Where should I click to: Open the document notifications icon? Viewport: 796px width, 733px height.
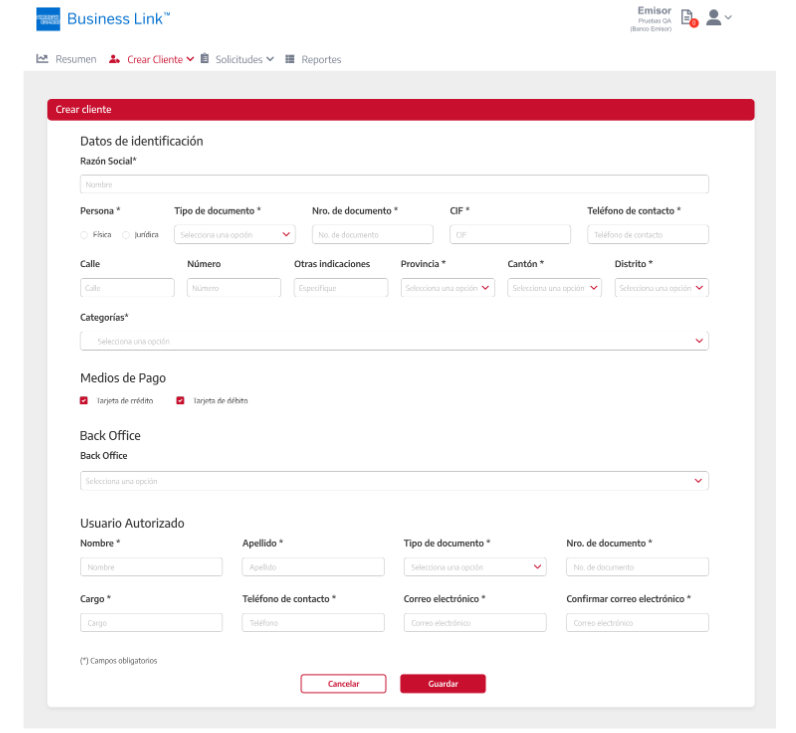(x=687, y=17)
